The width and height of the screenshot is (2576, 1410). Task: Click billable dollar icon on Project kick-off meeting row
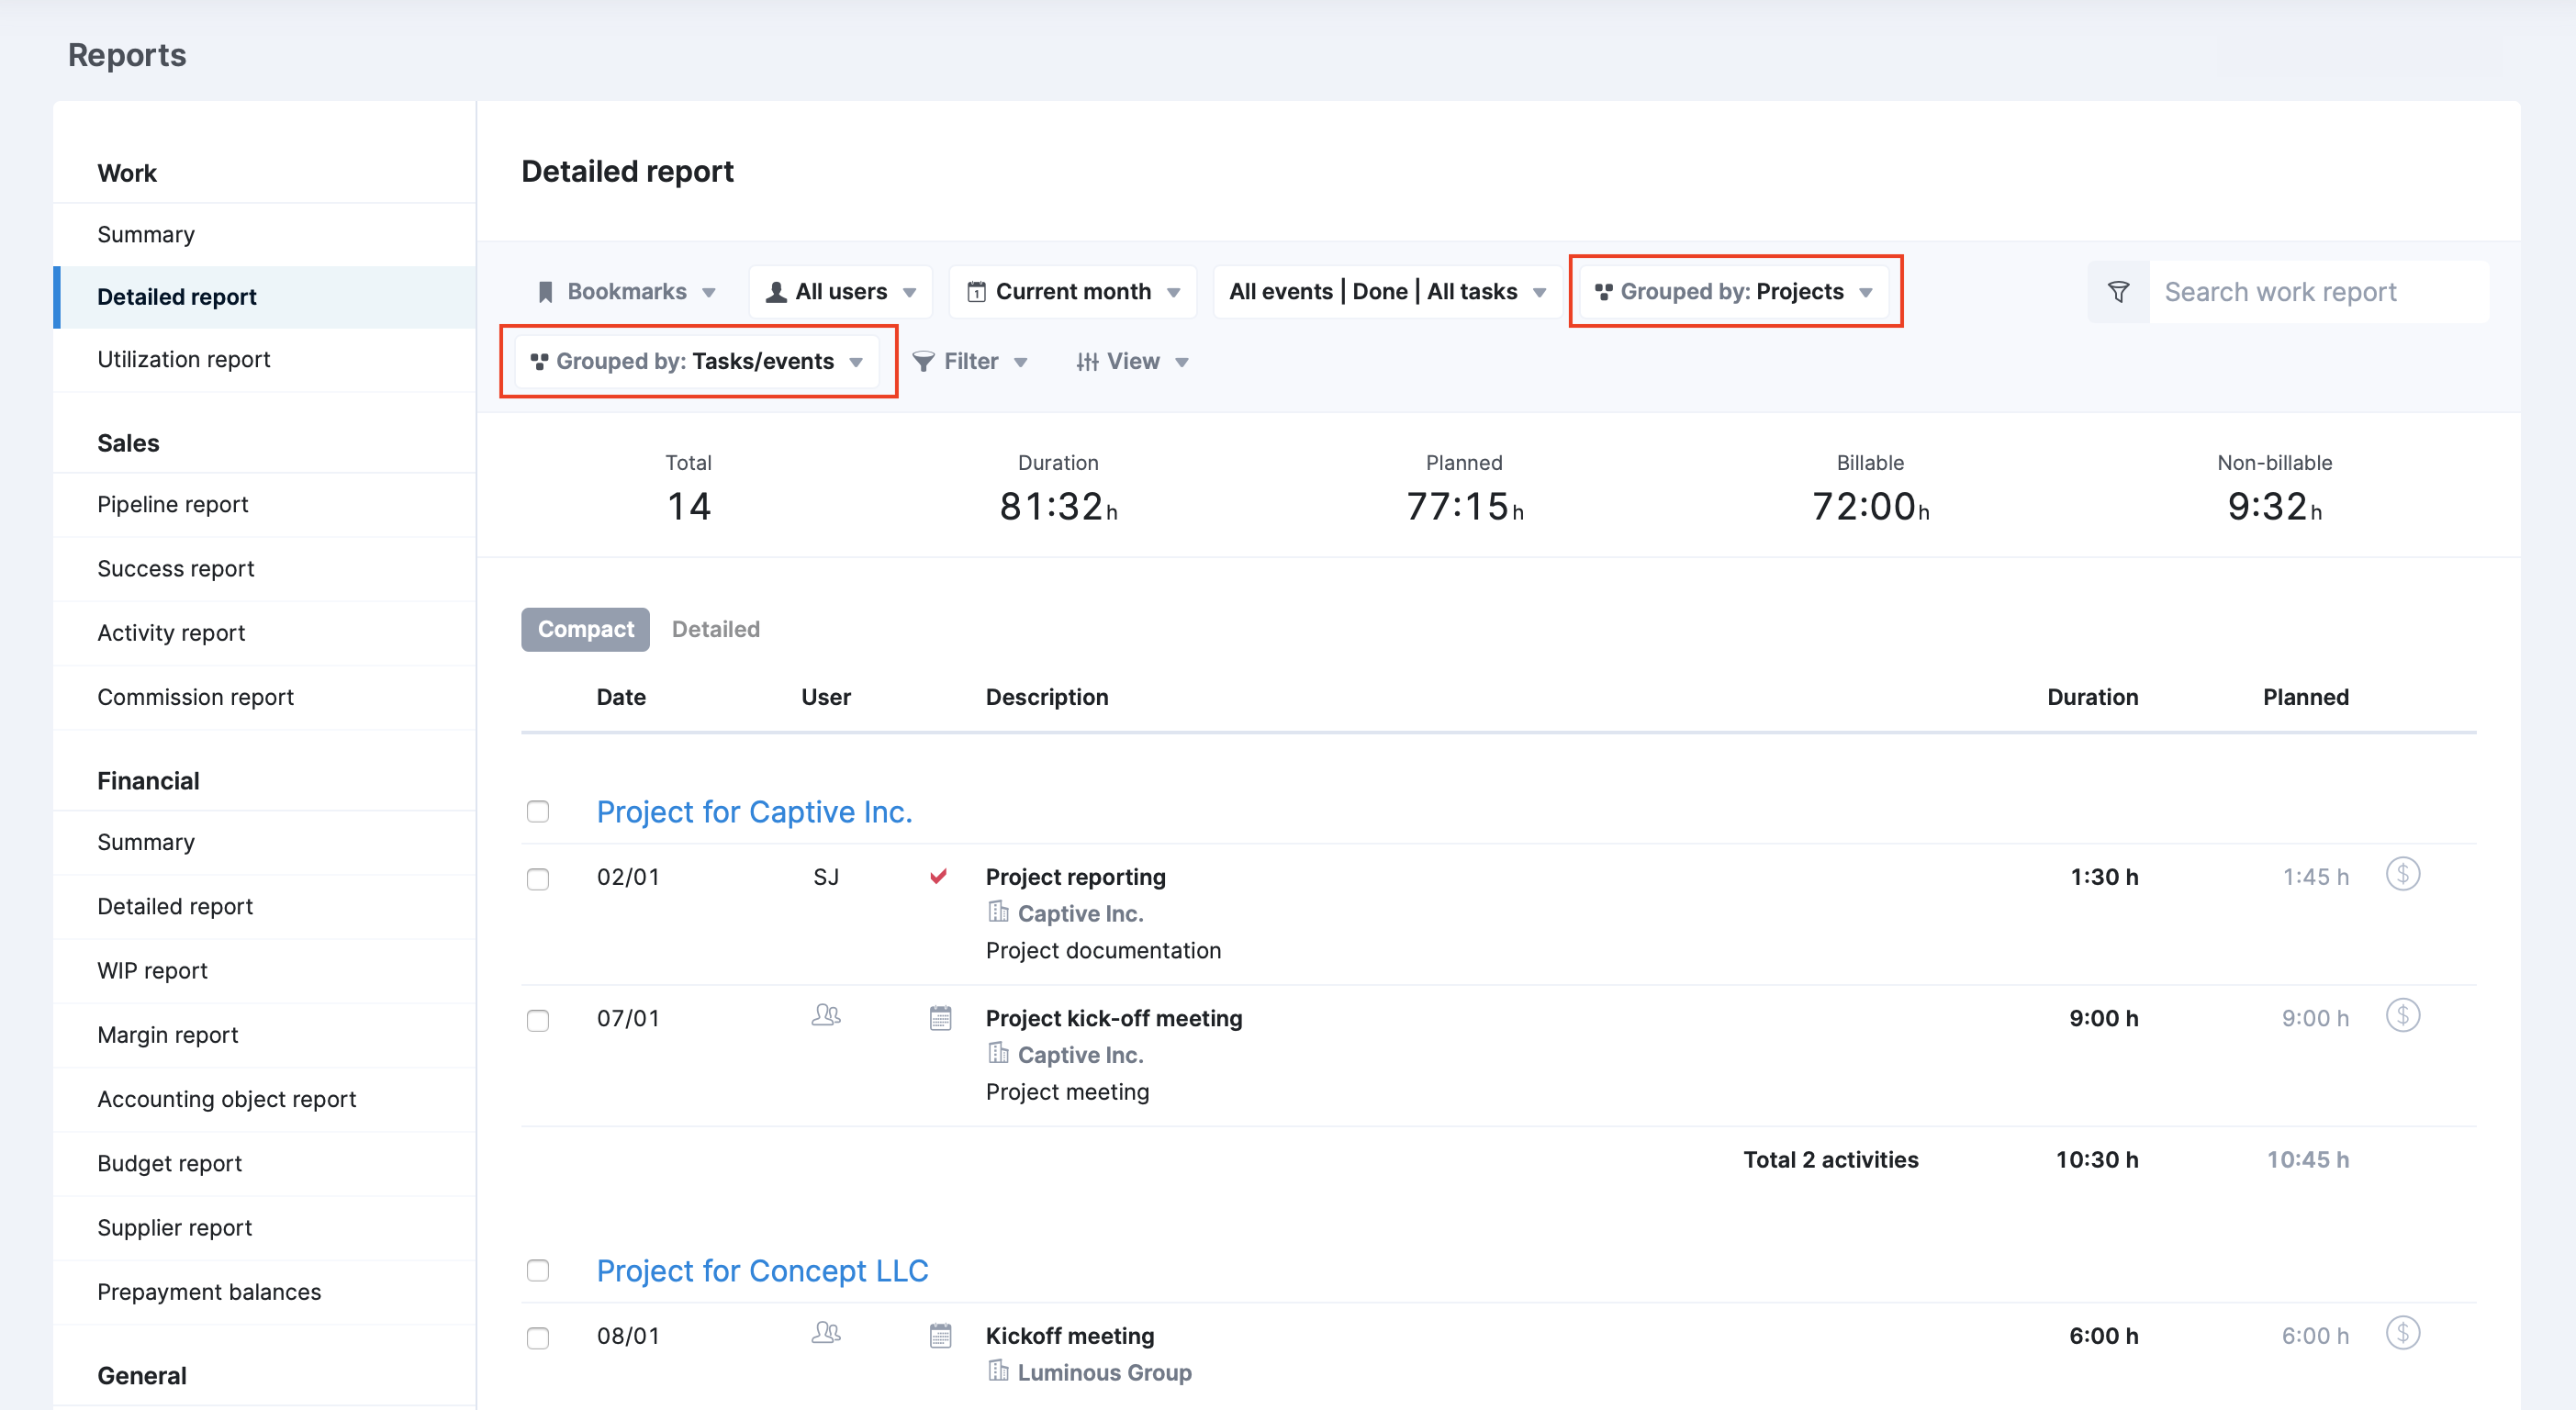click(x=2402, y=1016)
